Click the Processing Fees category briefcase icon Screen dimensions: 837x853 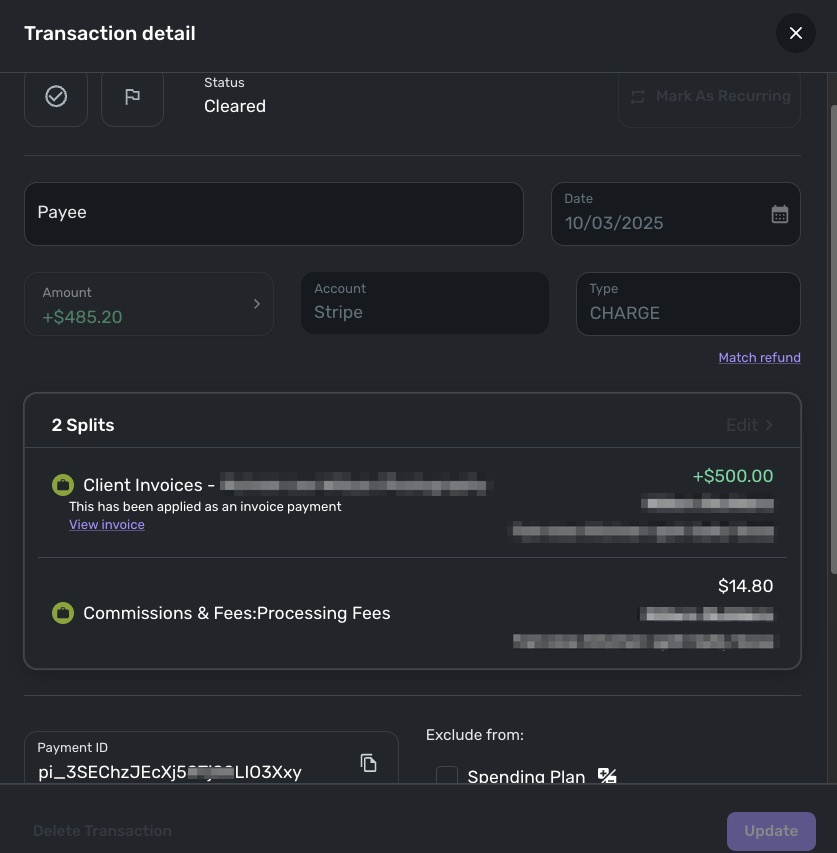pyautogui.click(x=63, y=613)
